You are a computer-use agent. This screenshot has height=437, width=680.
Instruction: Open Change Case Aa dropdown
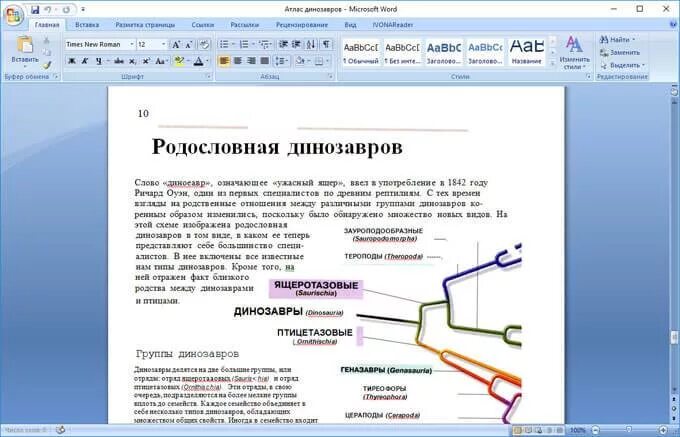[x=161, y=61]
